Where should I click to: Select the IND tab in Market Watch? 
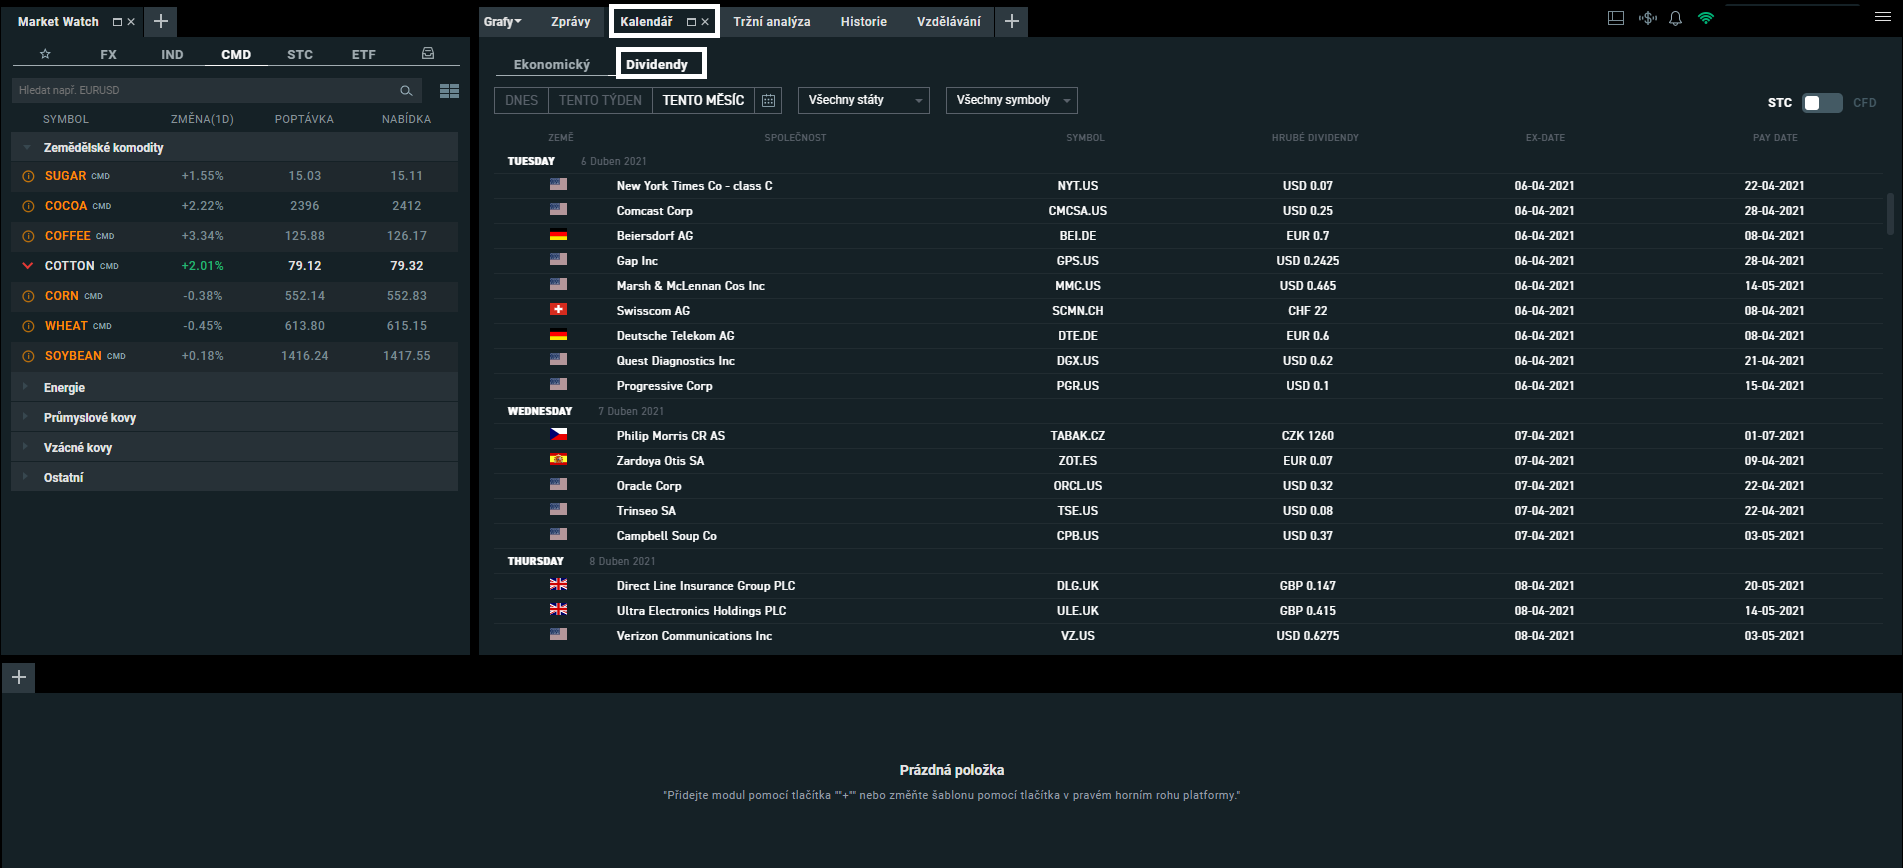[x=172, y=55]
